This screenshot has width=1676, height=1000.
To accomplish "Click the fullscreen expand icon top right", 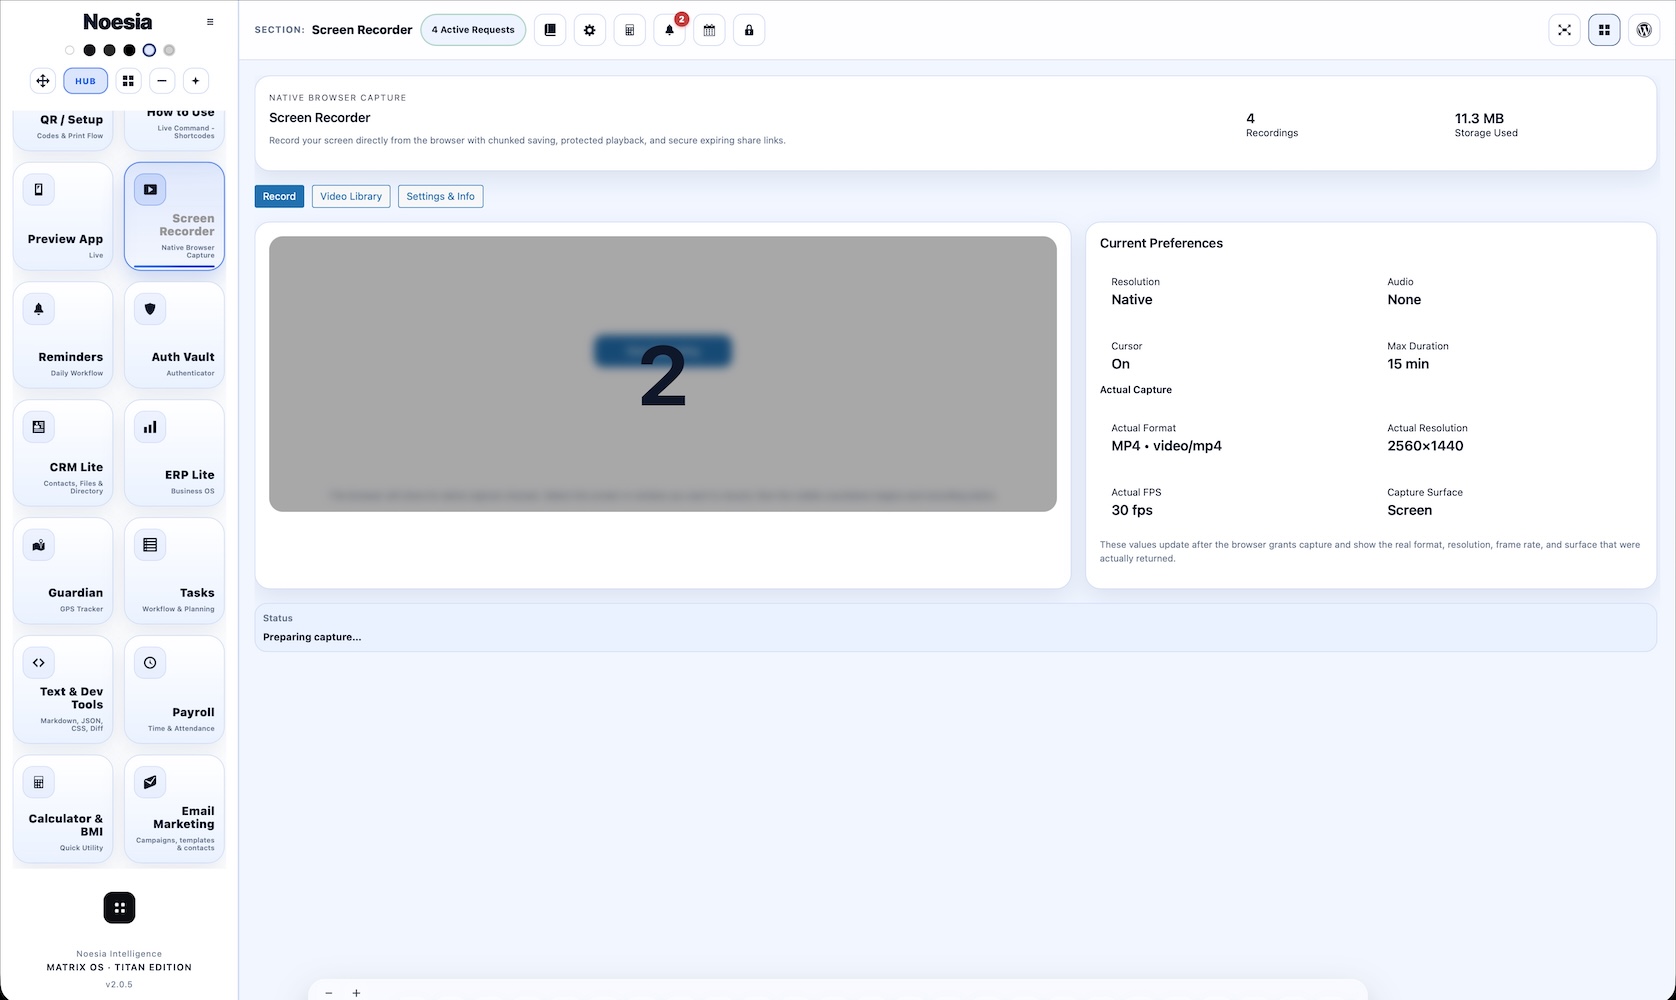I will pyautogui.click(x=1565, y=30).
